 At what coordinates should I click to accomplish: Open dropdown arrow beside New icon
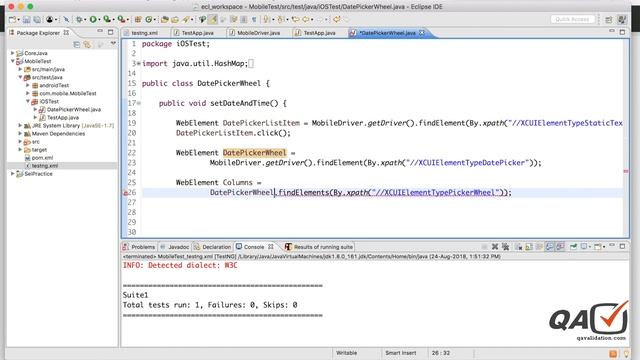point(18,20)
